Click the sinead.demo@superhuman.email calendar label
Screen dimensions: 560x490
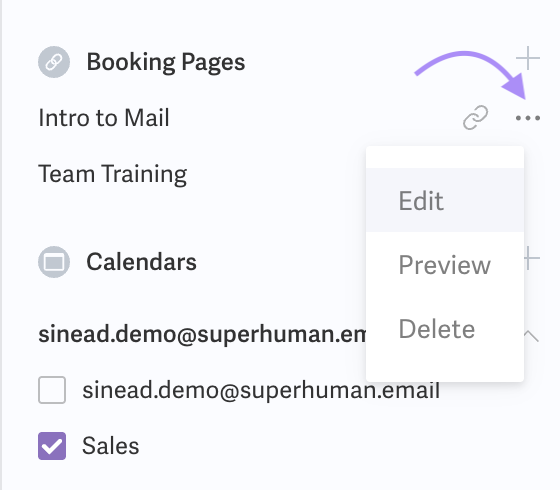(x=261, y=390)
